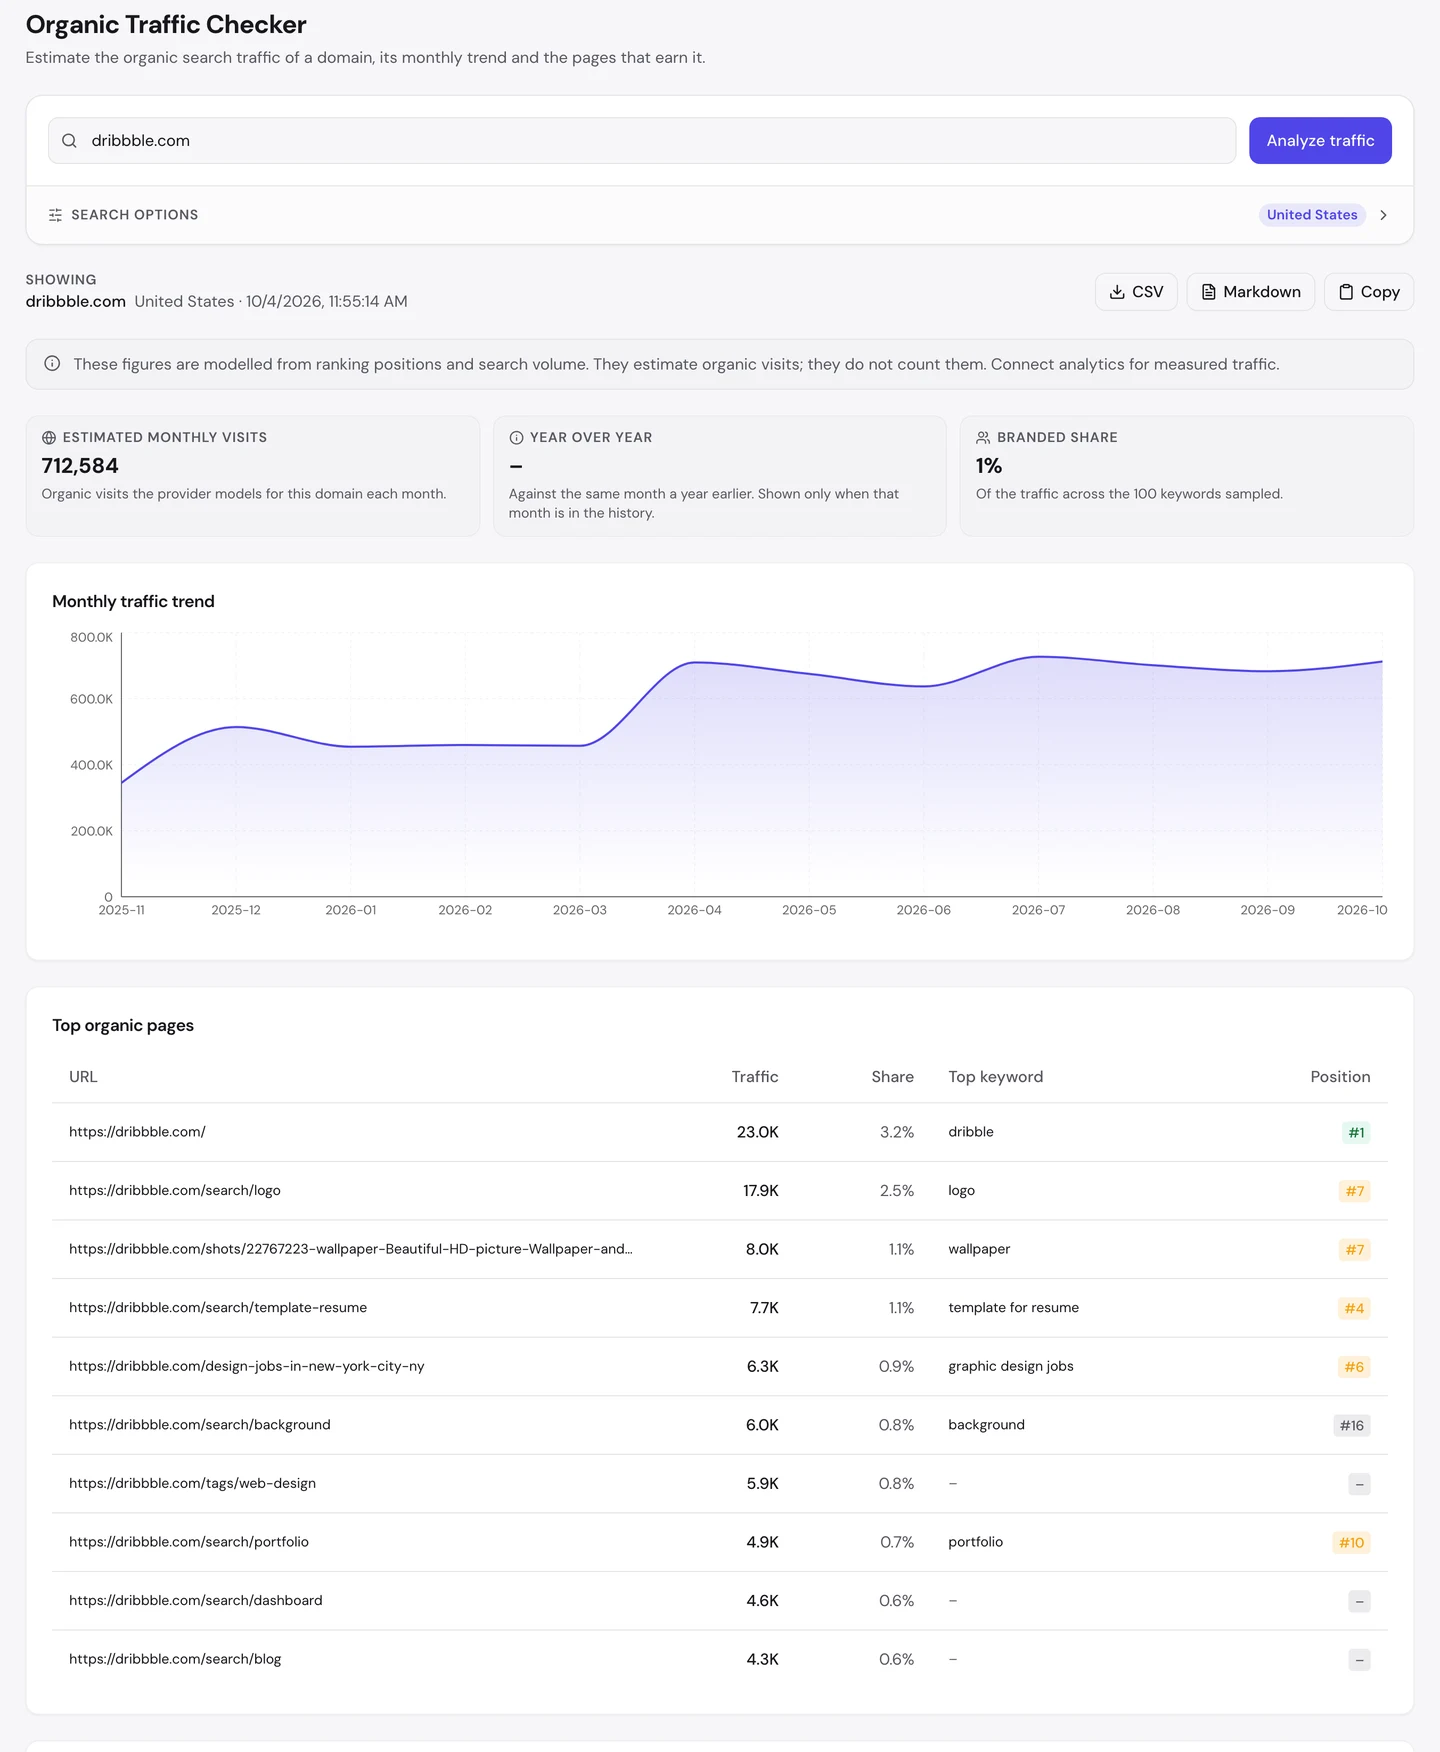Click the Top keyword column header
This screenshot has width=1440, height=1752.
coord(995,1077)
